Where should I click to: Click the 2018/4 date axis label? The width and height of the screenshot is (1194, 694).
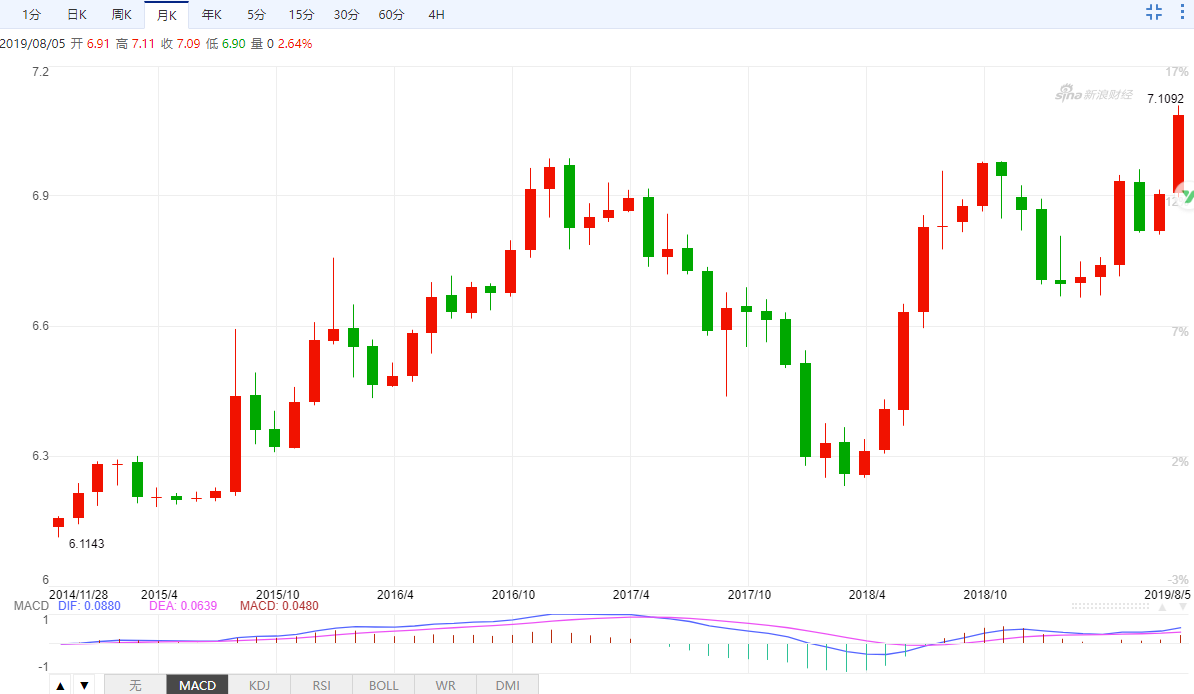(x=867, y=594)
